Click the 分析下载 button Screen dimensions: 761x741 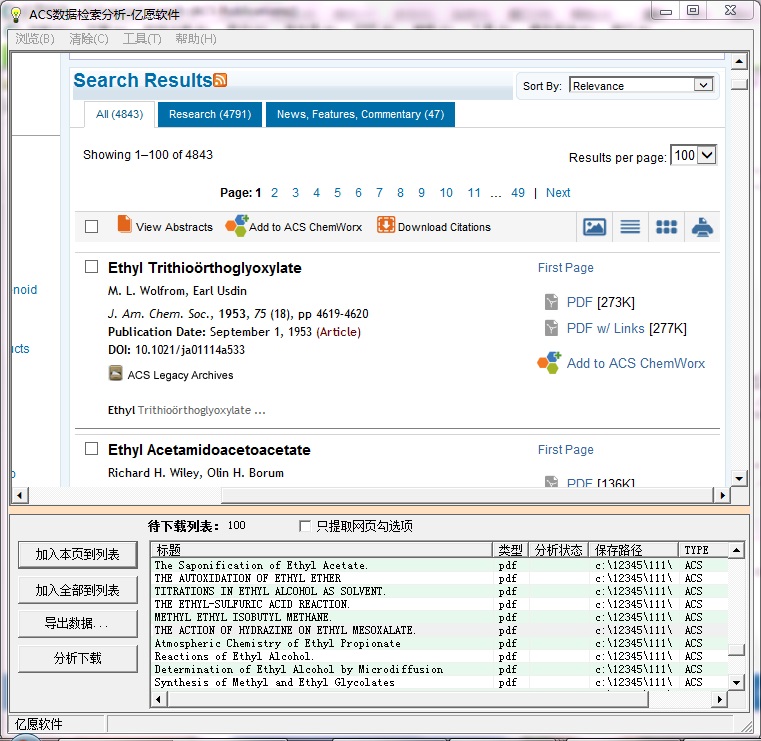[78, 659]
